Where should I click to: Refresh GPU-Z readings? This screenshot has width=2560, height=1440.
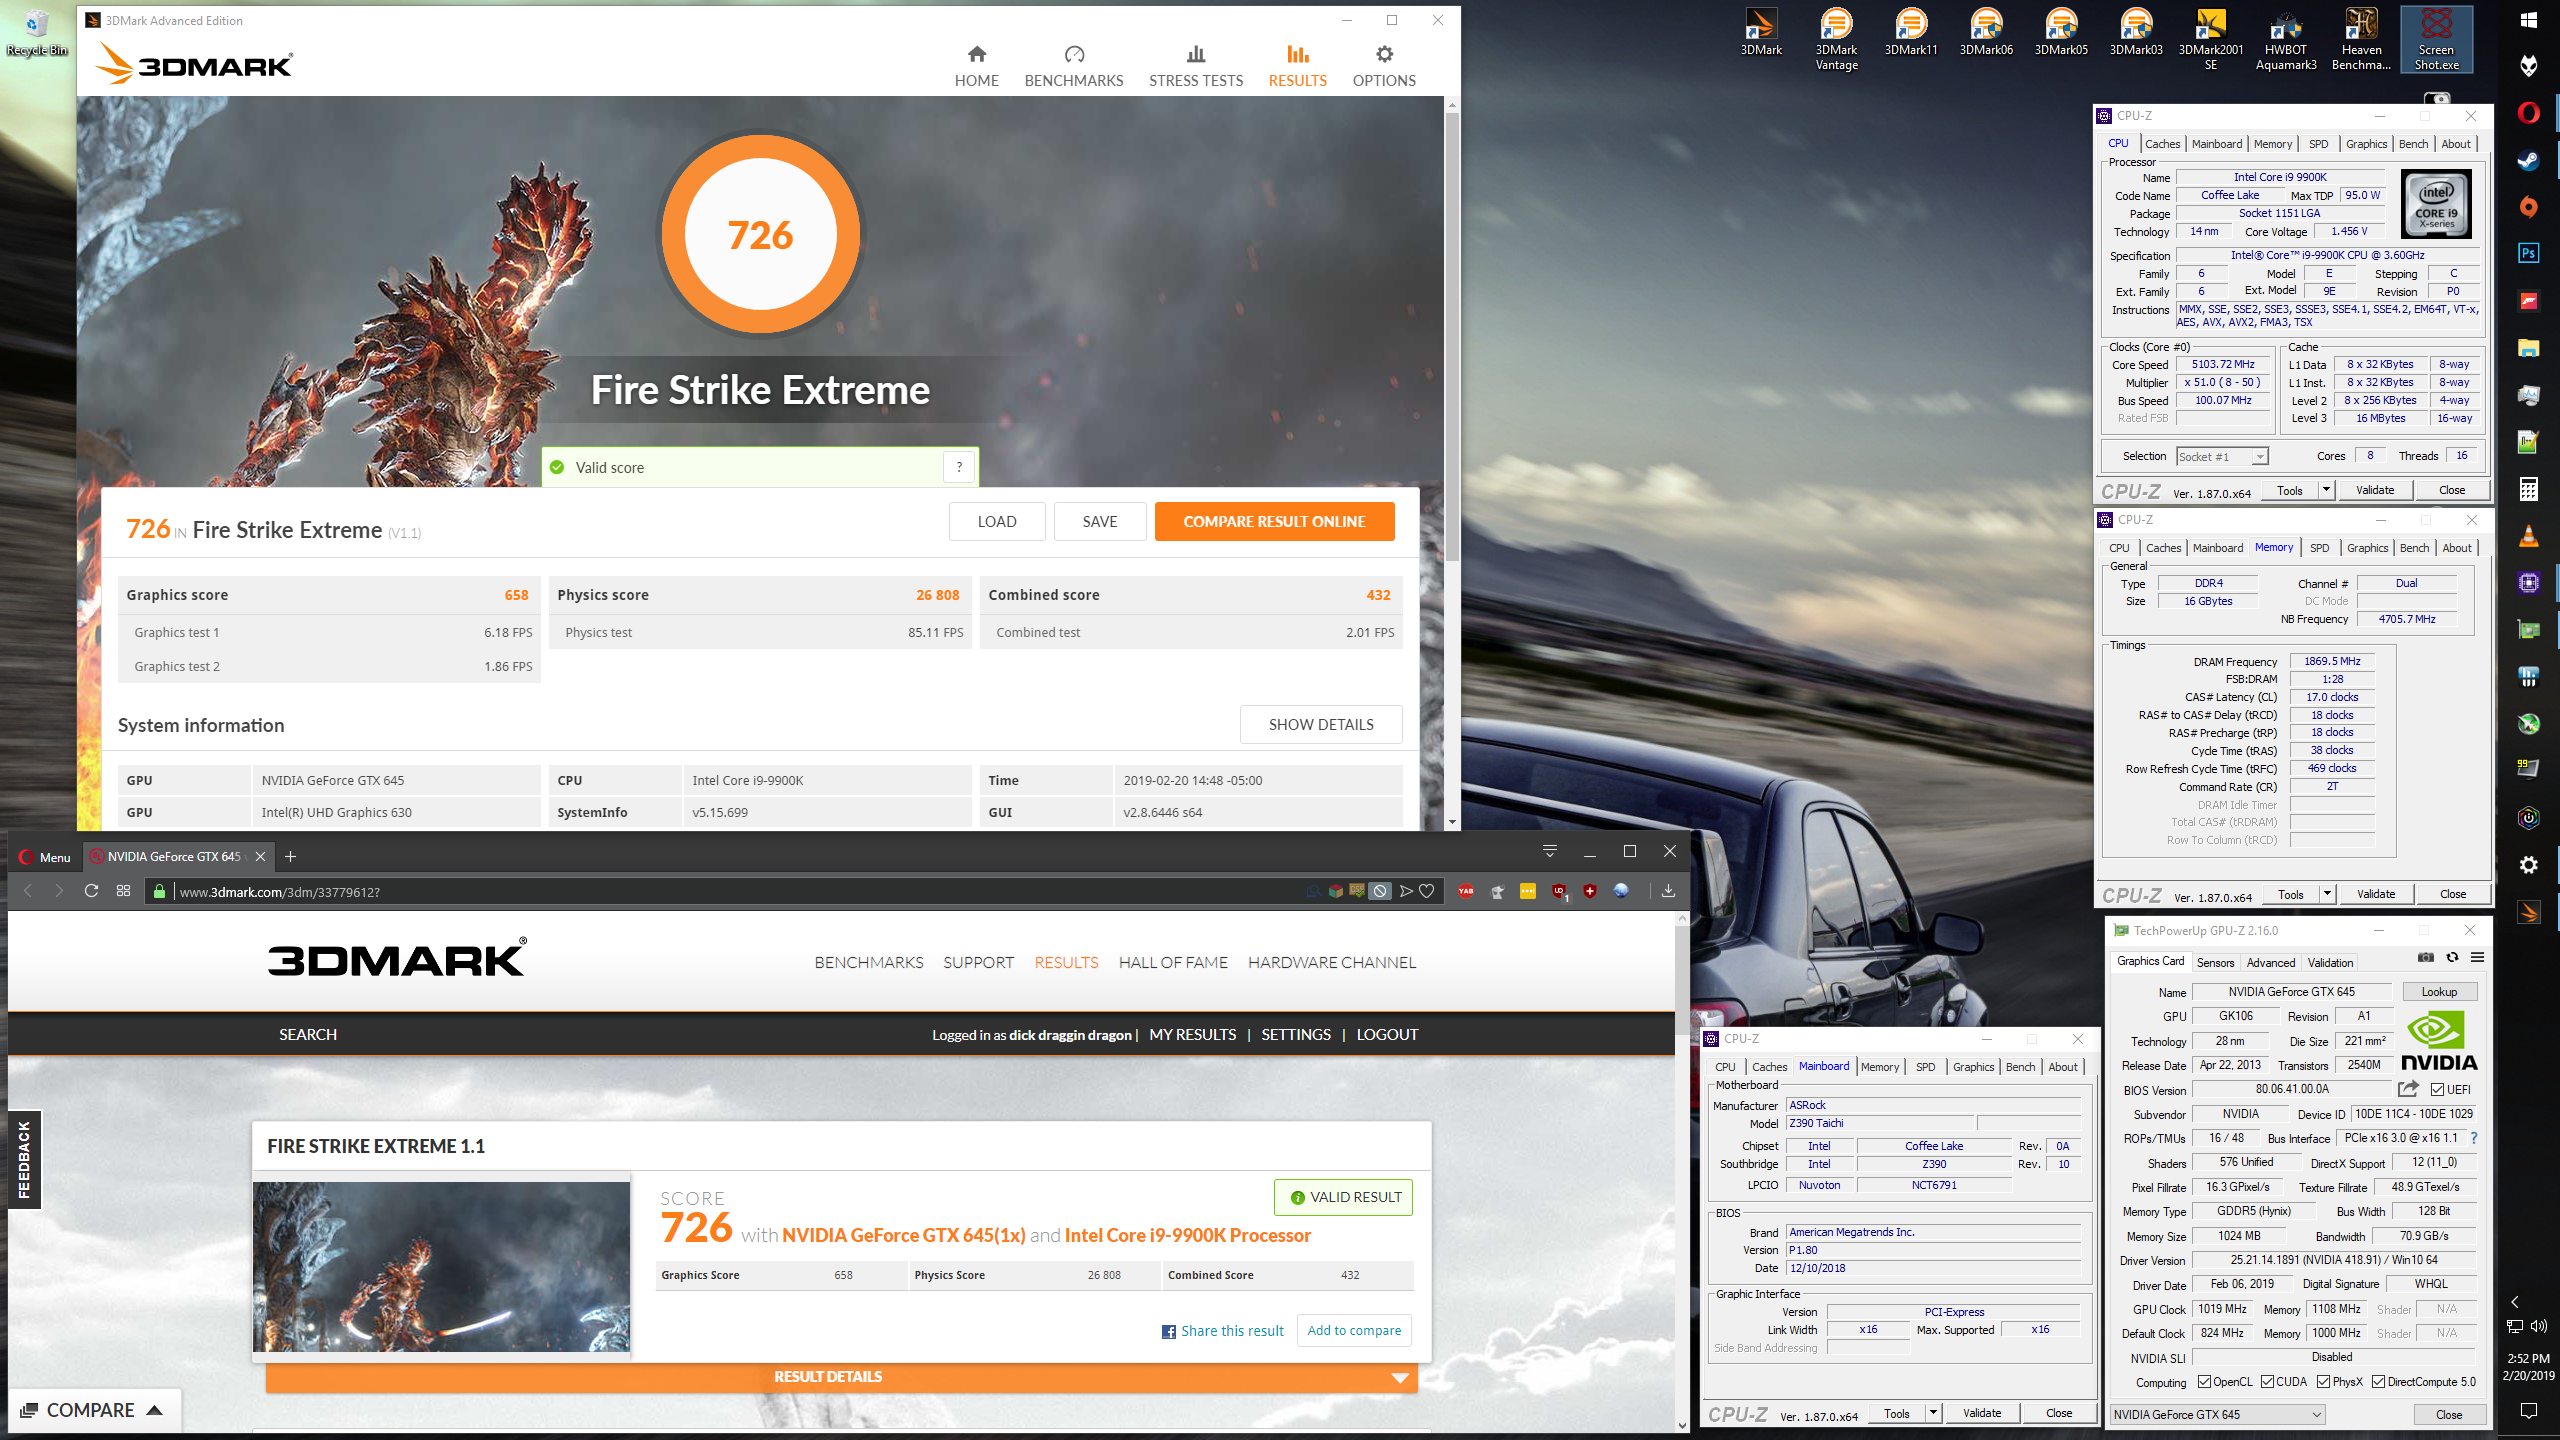[x=2452, y=957]
